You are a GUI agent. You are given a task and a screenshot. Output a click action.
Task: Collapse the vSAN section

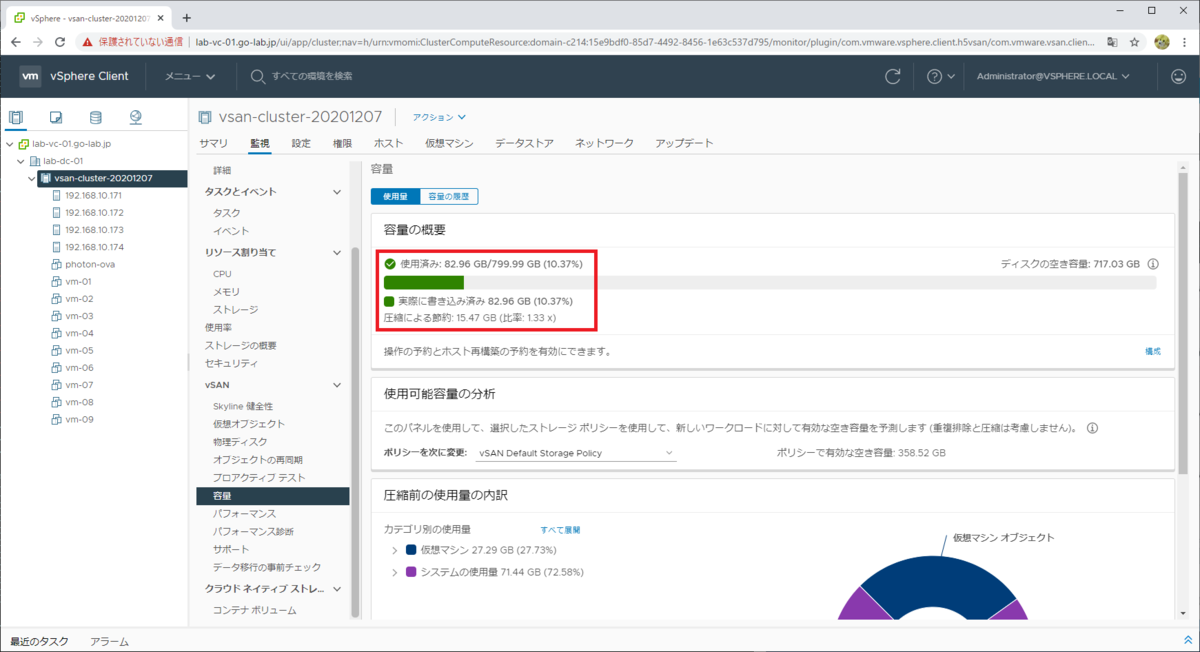point(336,384)
